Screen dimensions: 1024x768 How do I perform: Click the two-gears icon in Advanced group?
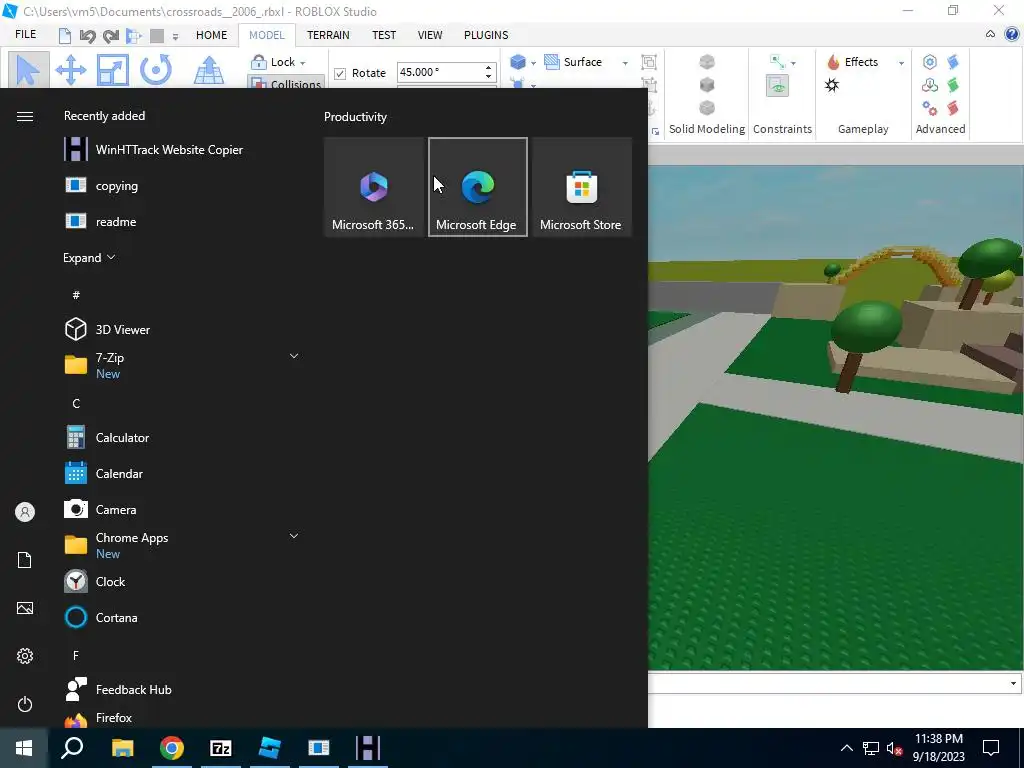pyautogui.click(x=930, y=108)
